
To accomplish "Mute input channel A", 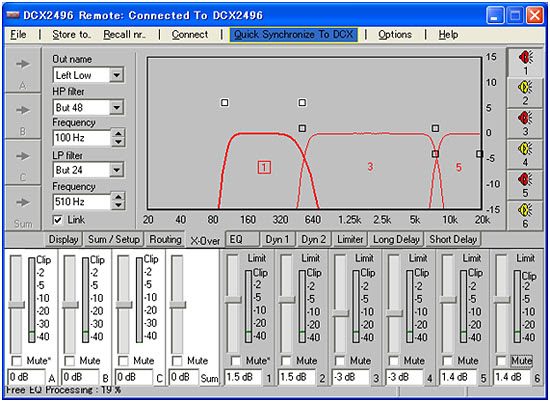I will [x=16, y=360].
